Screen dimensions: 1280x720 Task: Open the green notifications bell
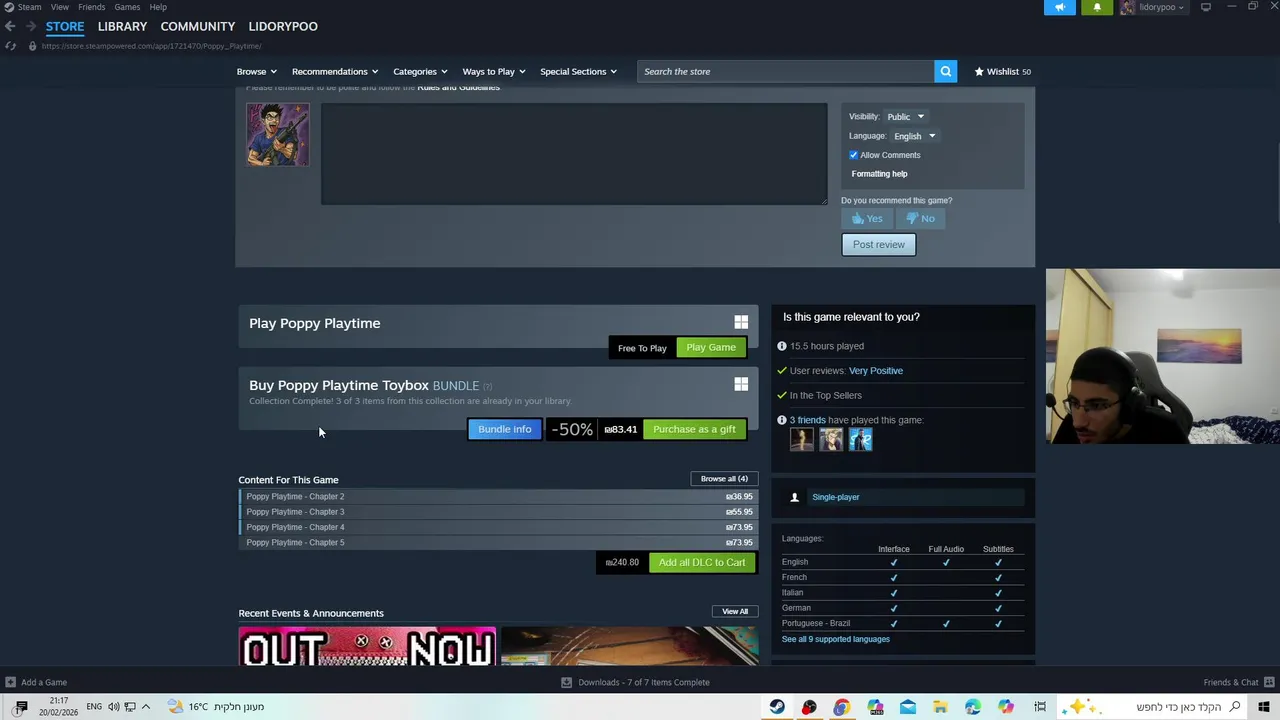[1097, 7]
